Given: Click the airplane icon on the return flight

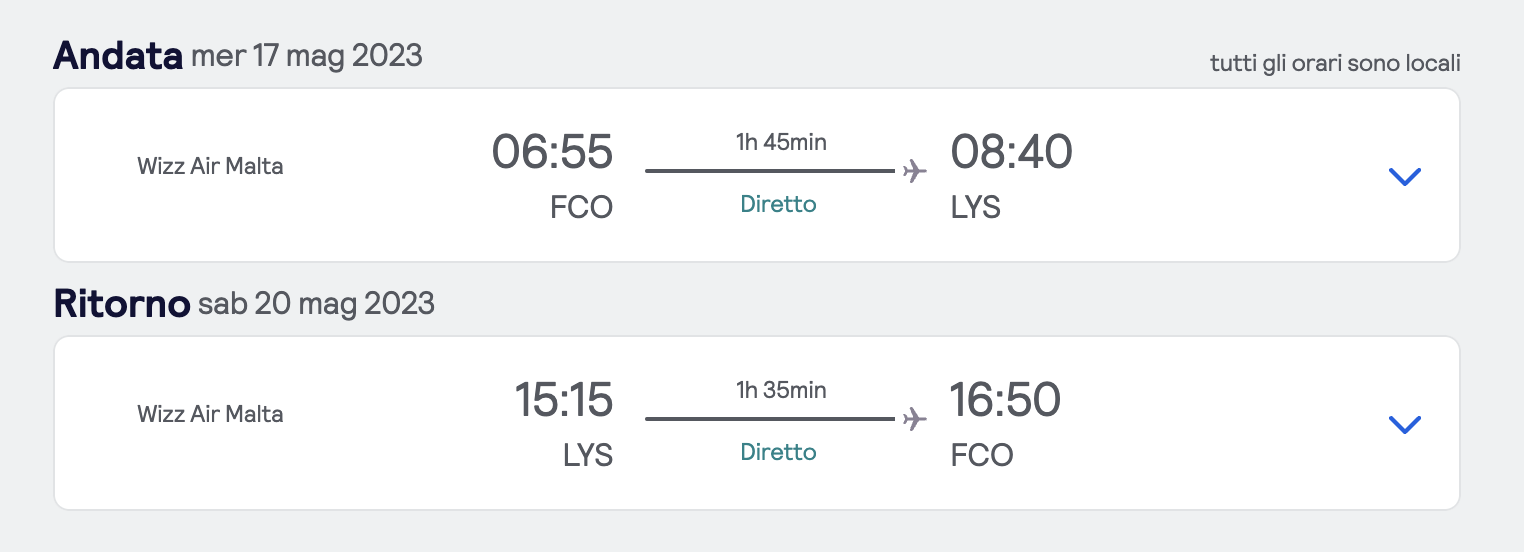Looking at the screenshot, I should (x=914, y=418).
